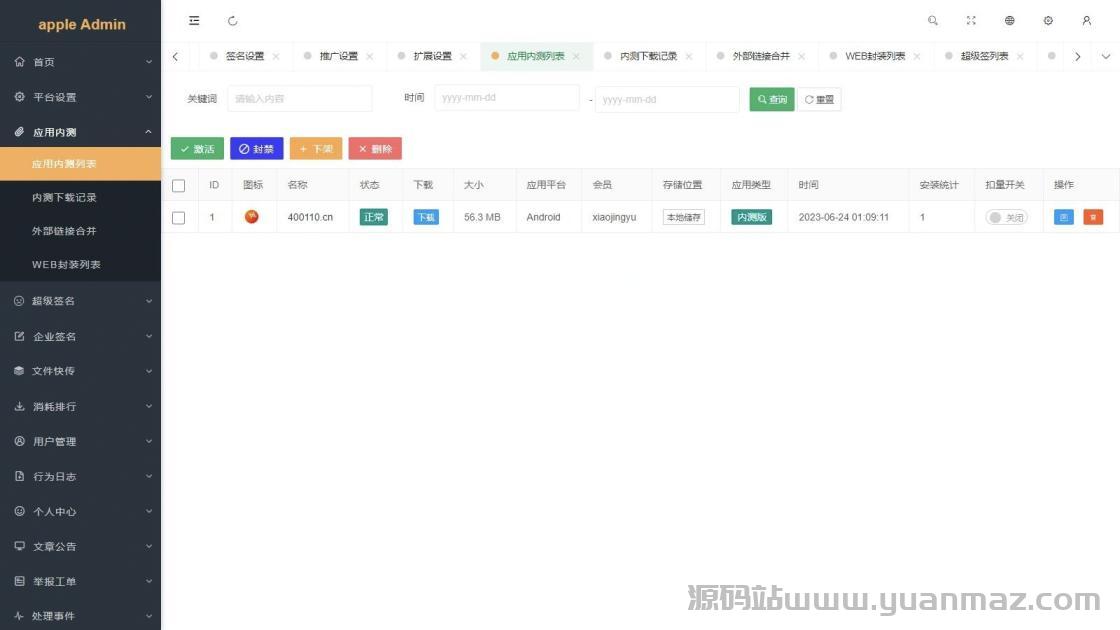Expand the 文件快传 sidebar menu

coord(80,371)
